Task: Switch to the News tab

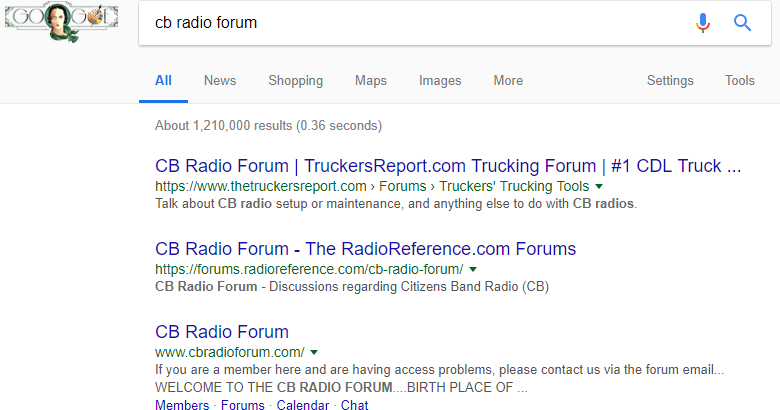Action: pos(220,81)
